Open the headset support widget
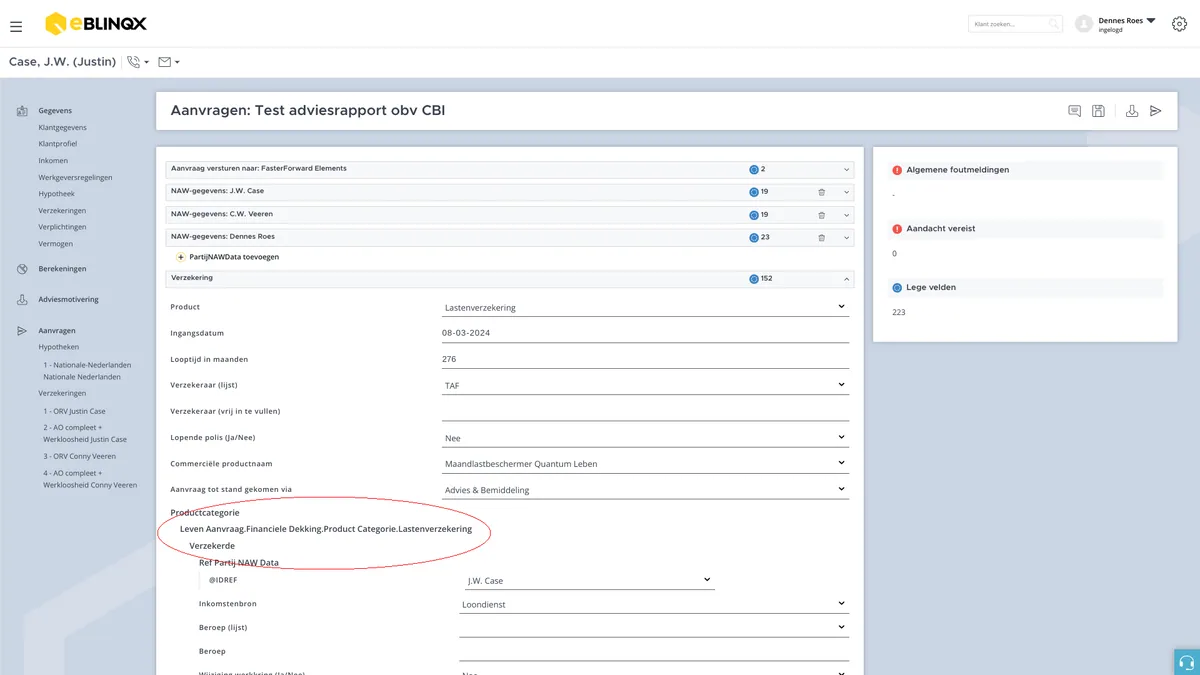The image size is (1200, 675). coord(1187,662)
